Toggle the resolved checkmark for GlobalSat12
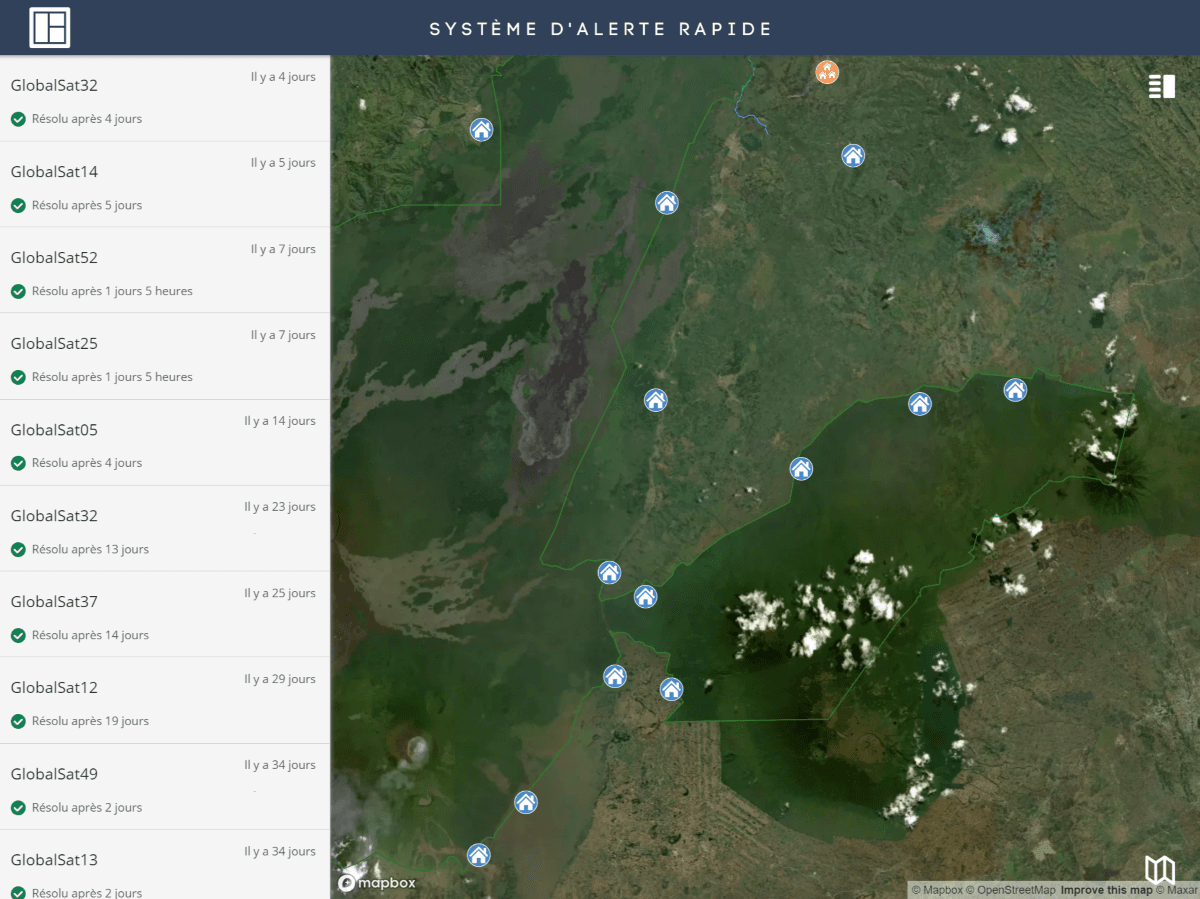 pos(18,721)
